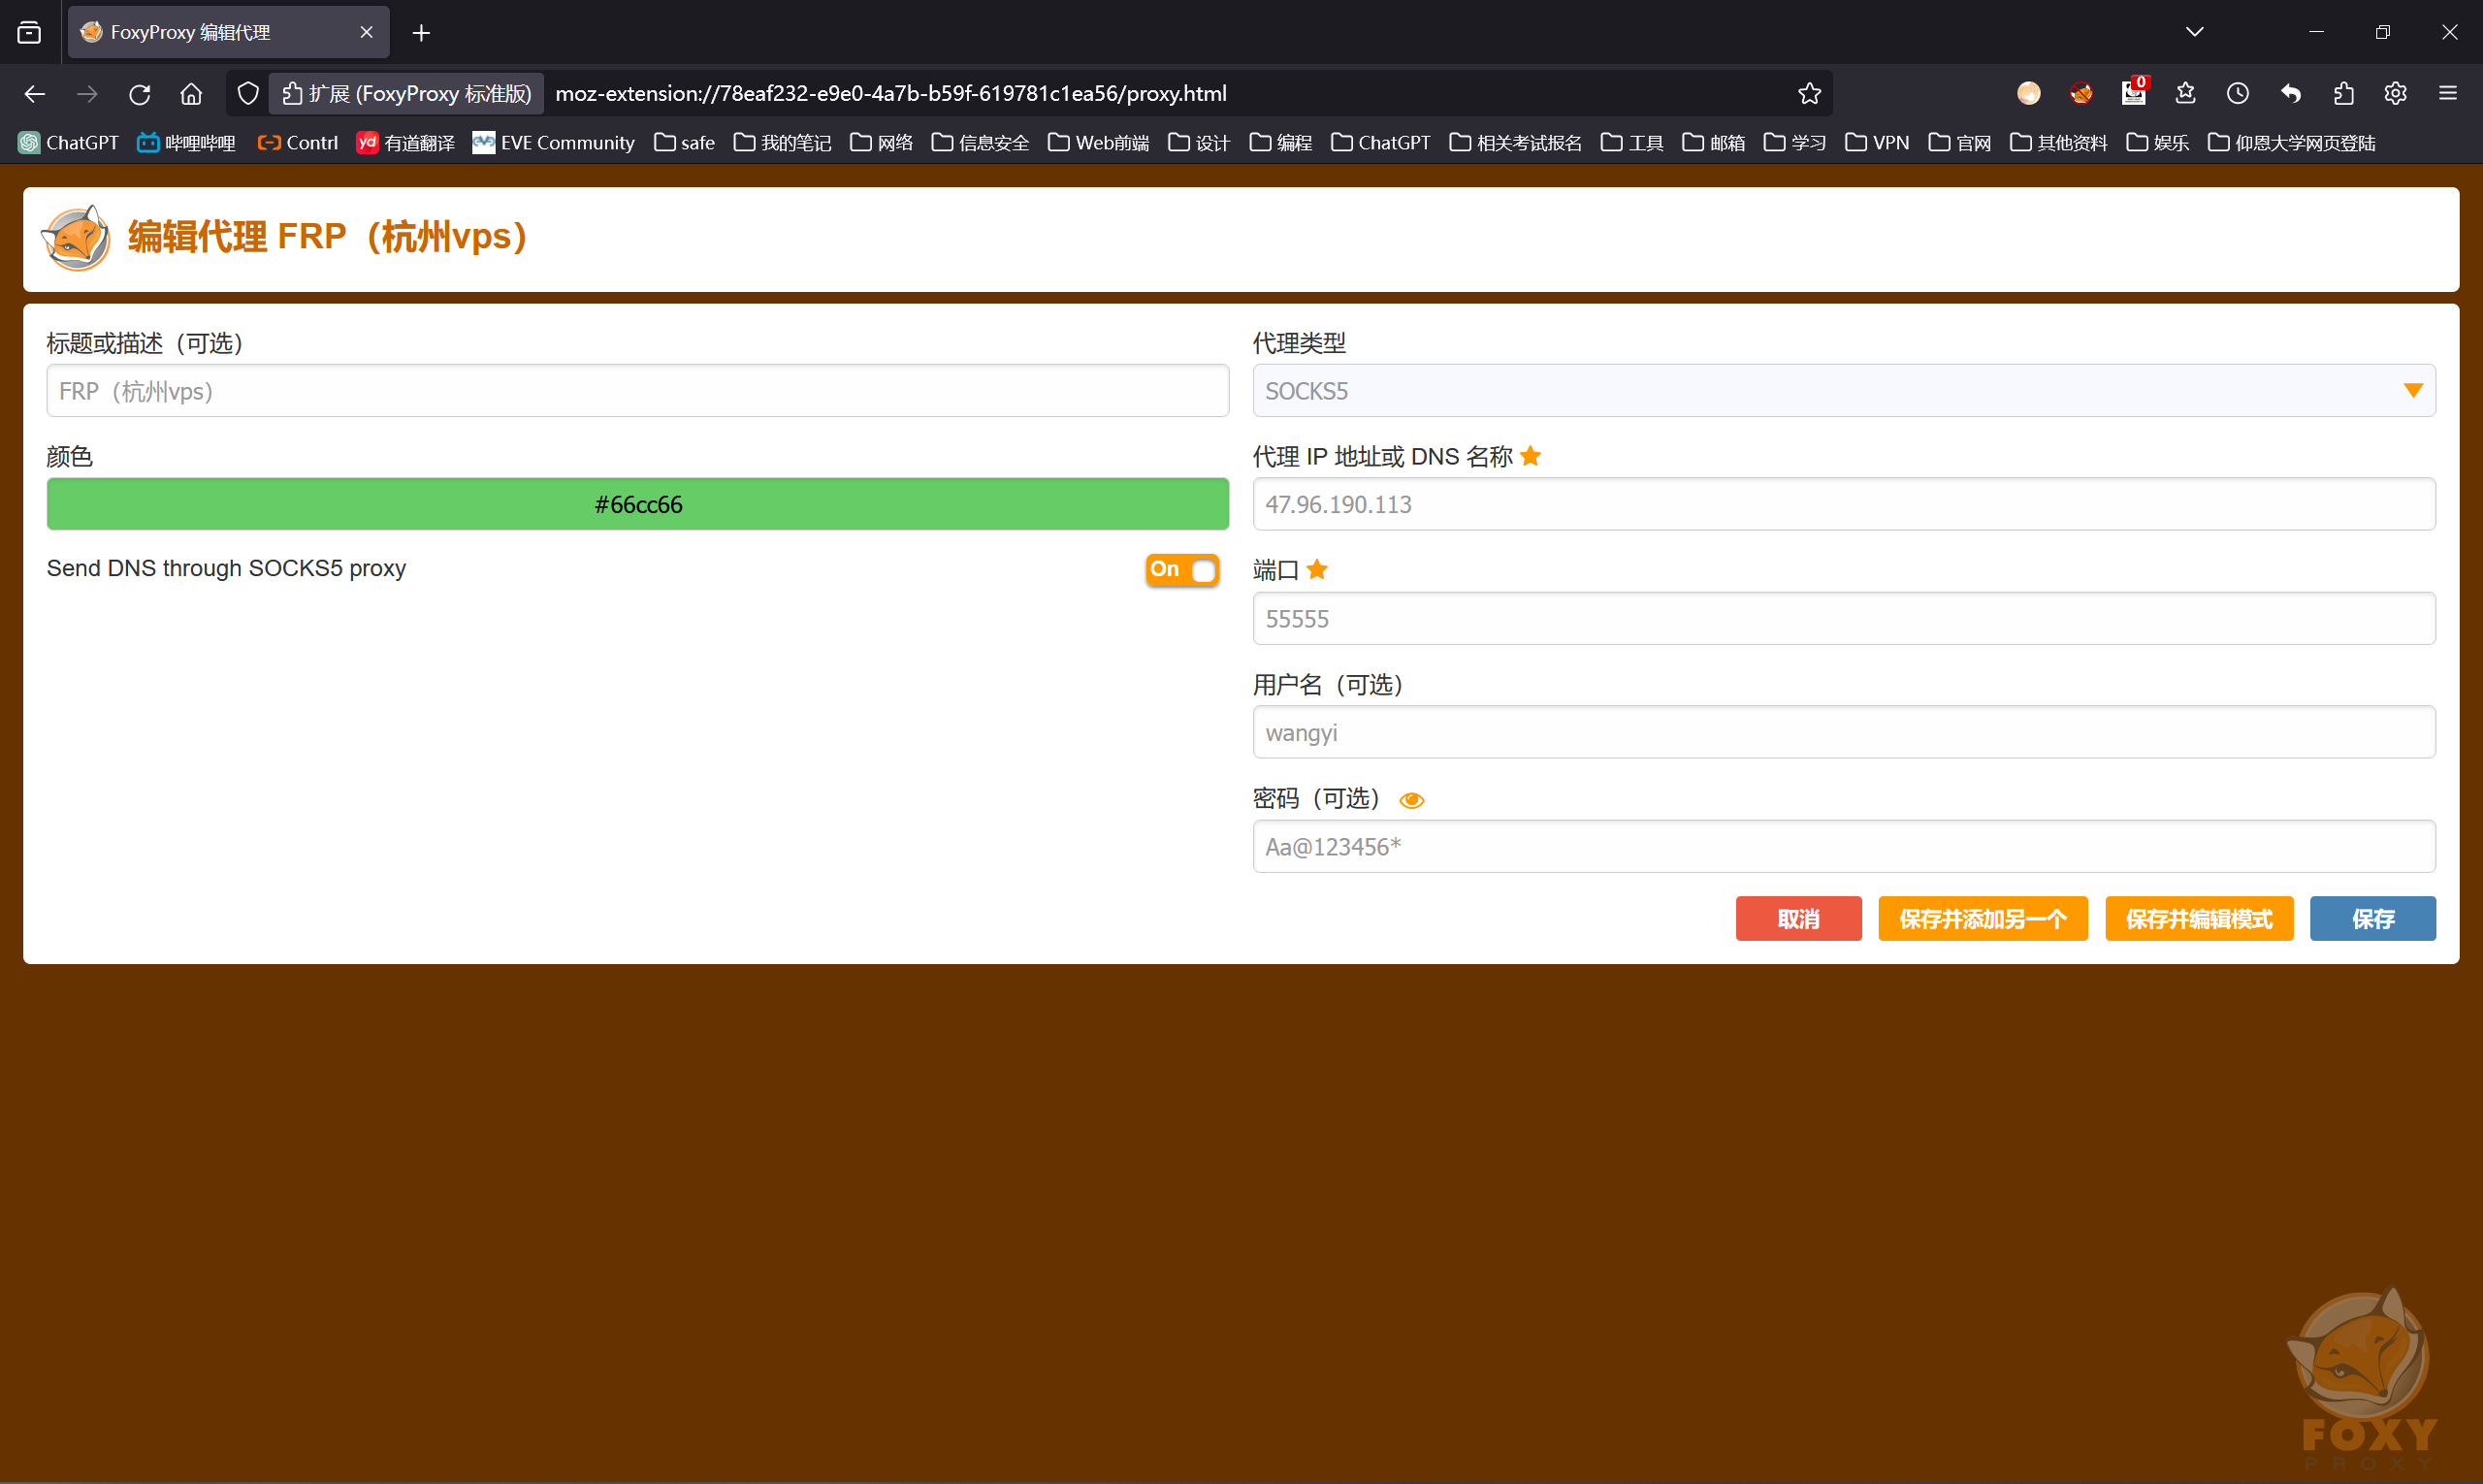Viewport: 2483px width, 1484px height.
Task: Click Save and edit patterns (保存并编辑模式)
Action: click(x=2199, y=918)
